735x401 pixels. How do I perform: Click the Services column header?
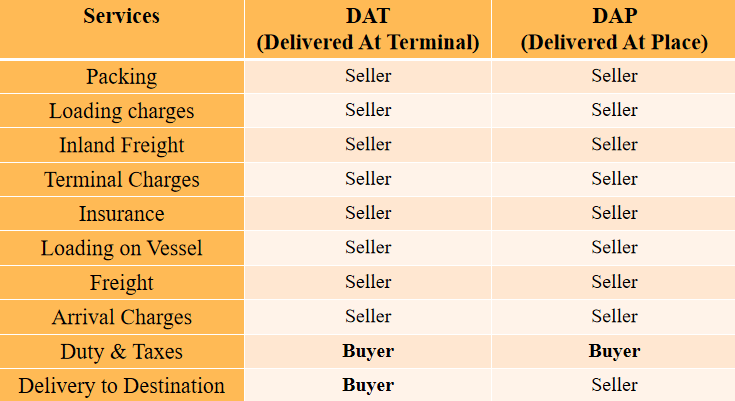point(121,16)
